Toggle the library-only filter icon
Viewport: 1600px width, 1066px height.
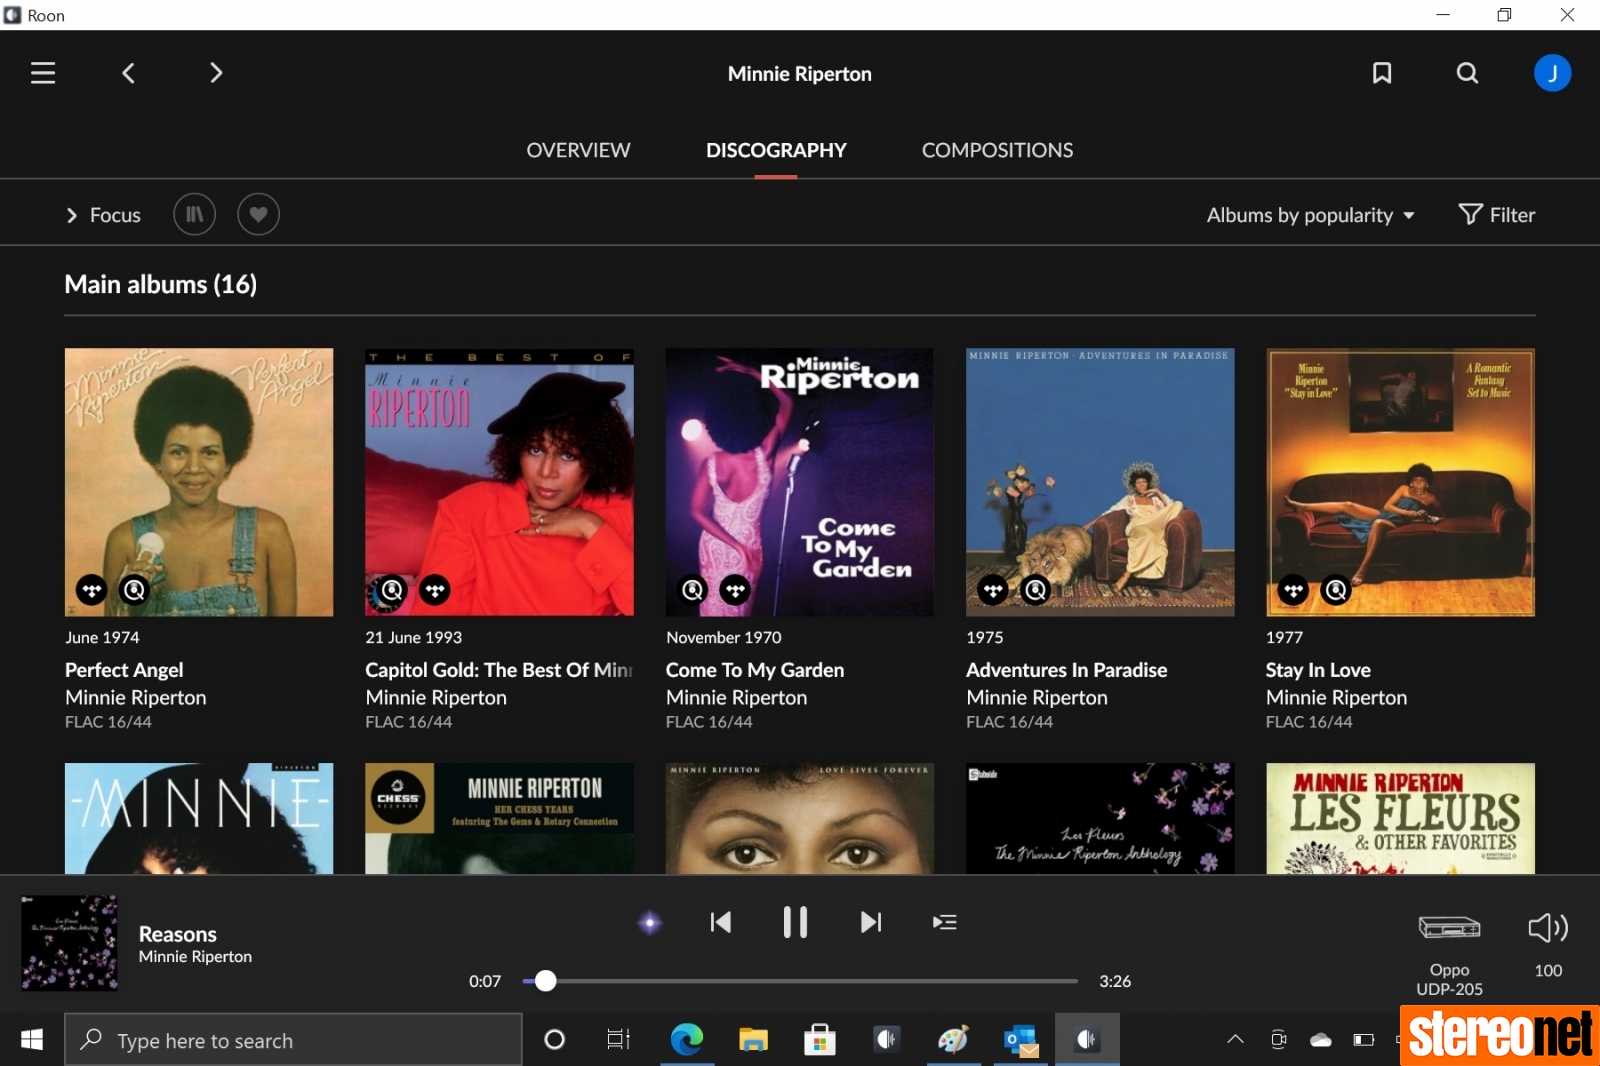point(194,214)
